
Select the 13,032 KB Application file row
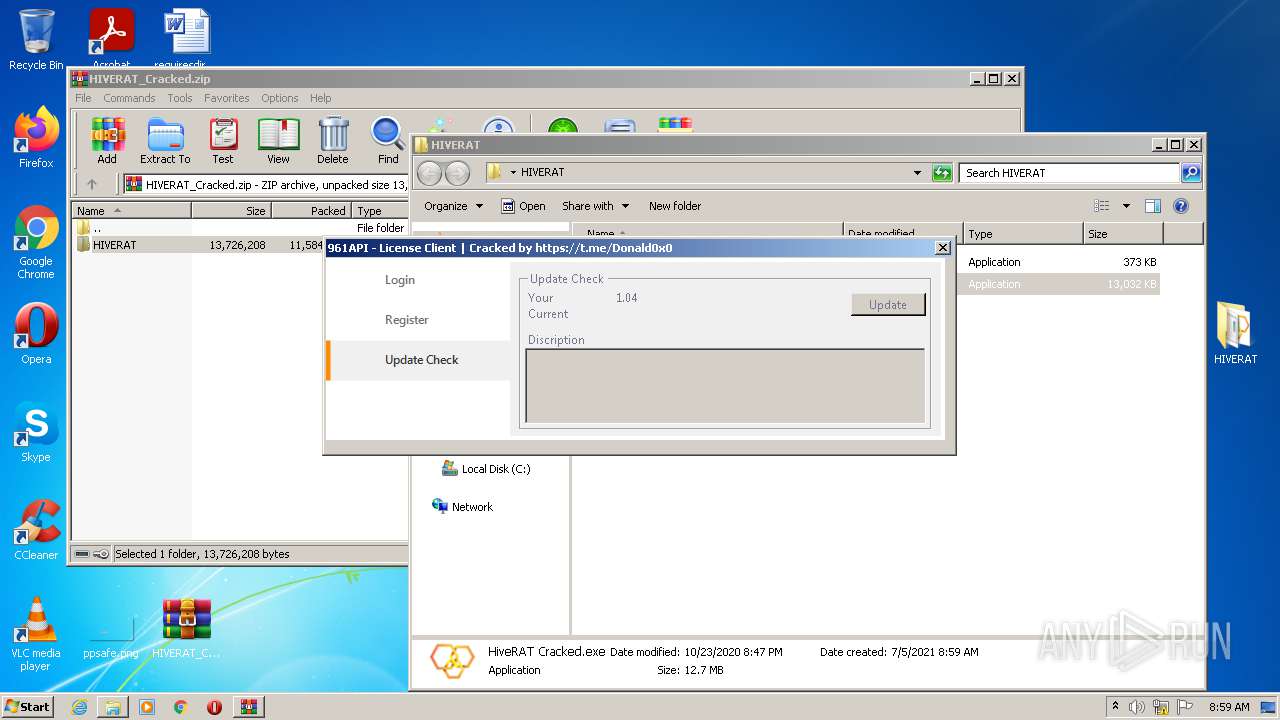pyautogui.click(x=1058, y=284)
